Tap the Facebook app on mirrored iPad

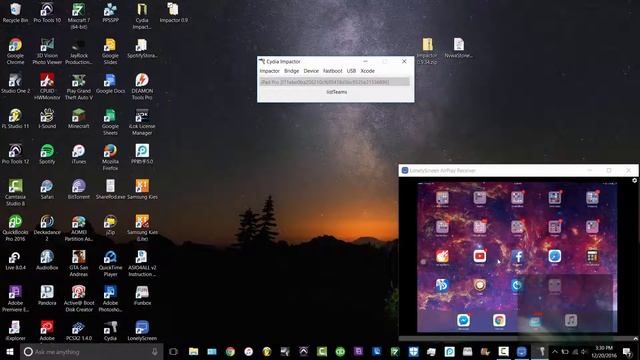(x=518, y=256)
